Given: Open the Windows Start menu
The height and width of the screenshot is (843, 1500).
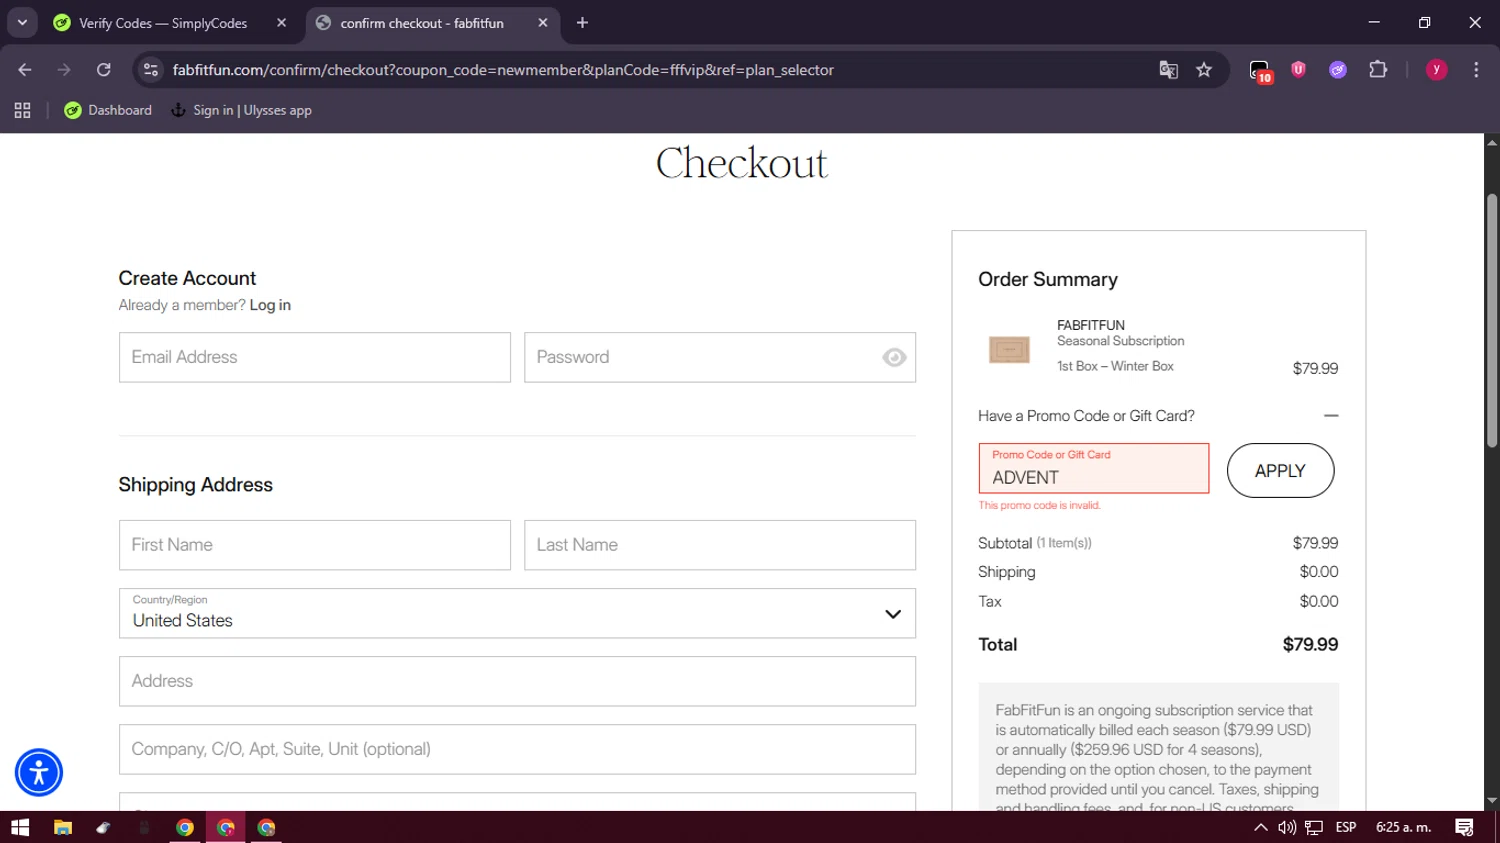Looking at the screenshot, I should pos(20,827).
